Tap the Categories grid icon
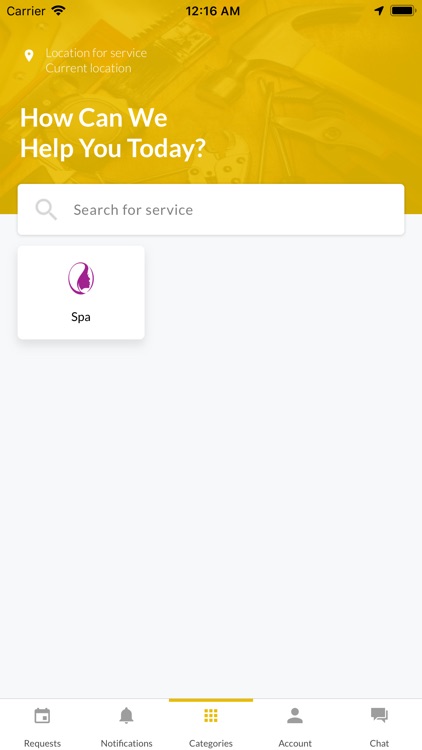Image resolution: width=422 pixels, height=750 pixels. click(x=211, y=716)
